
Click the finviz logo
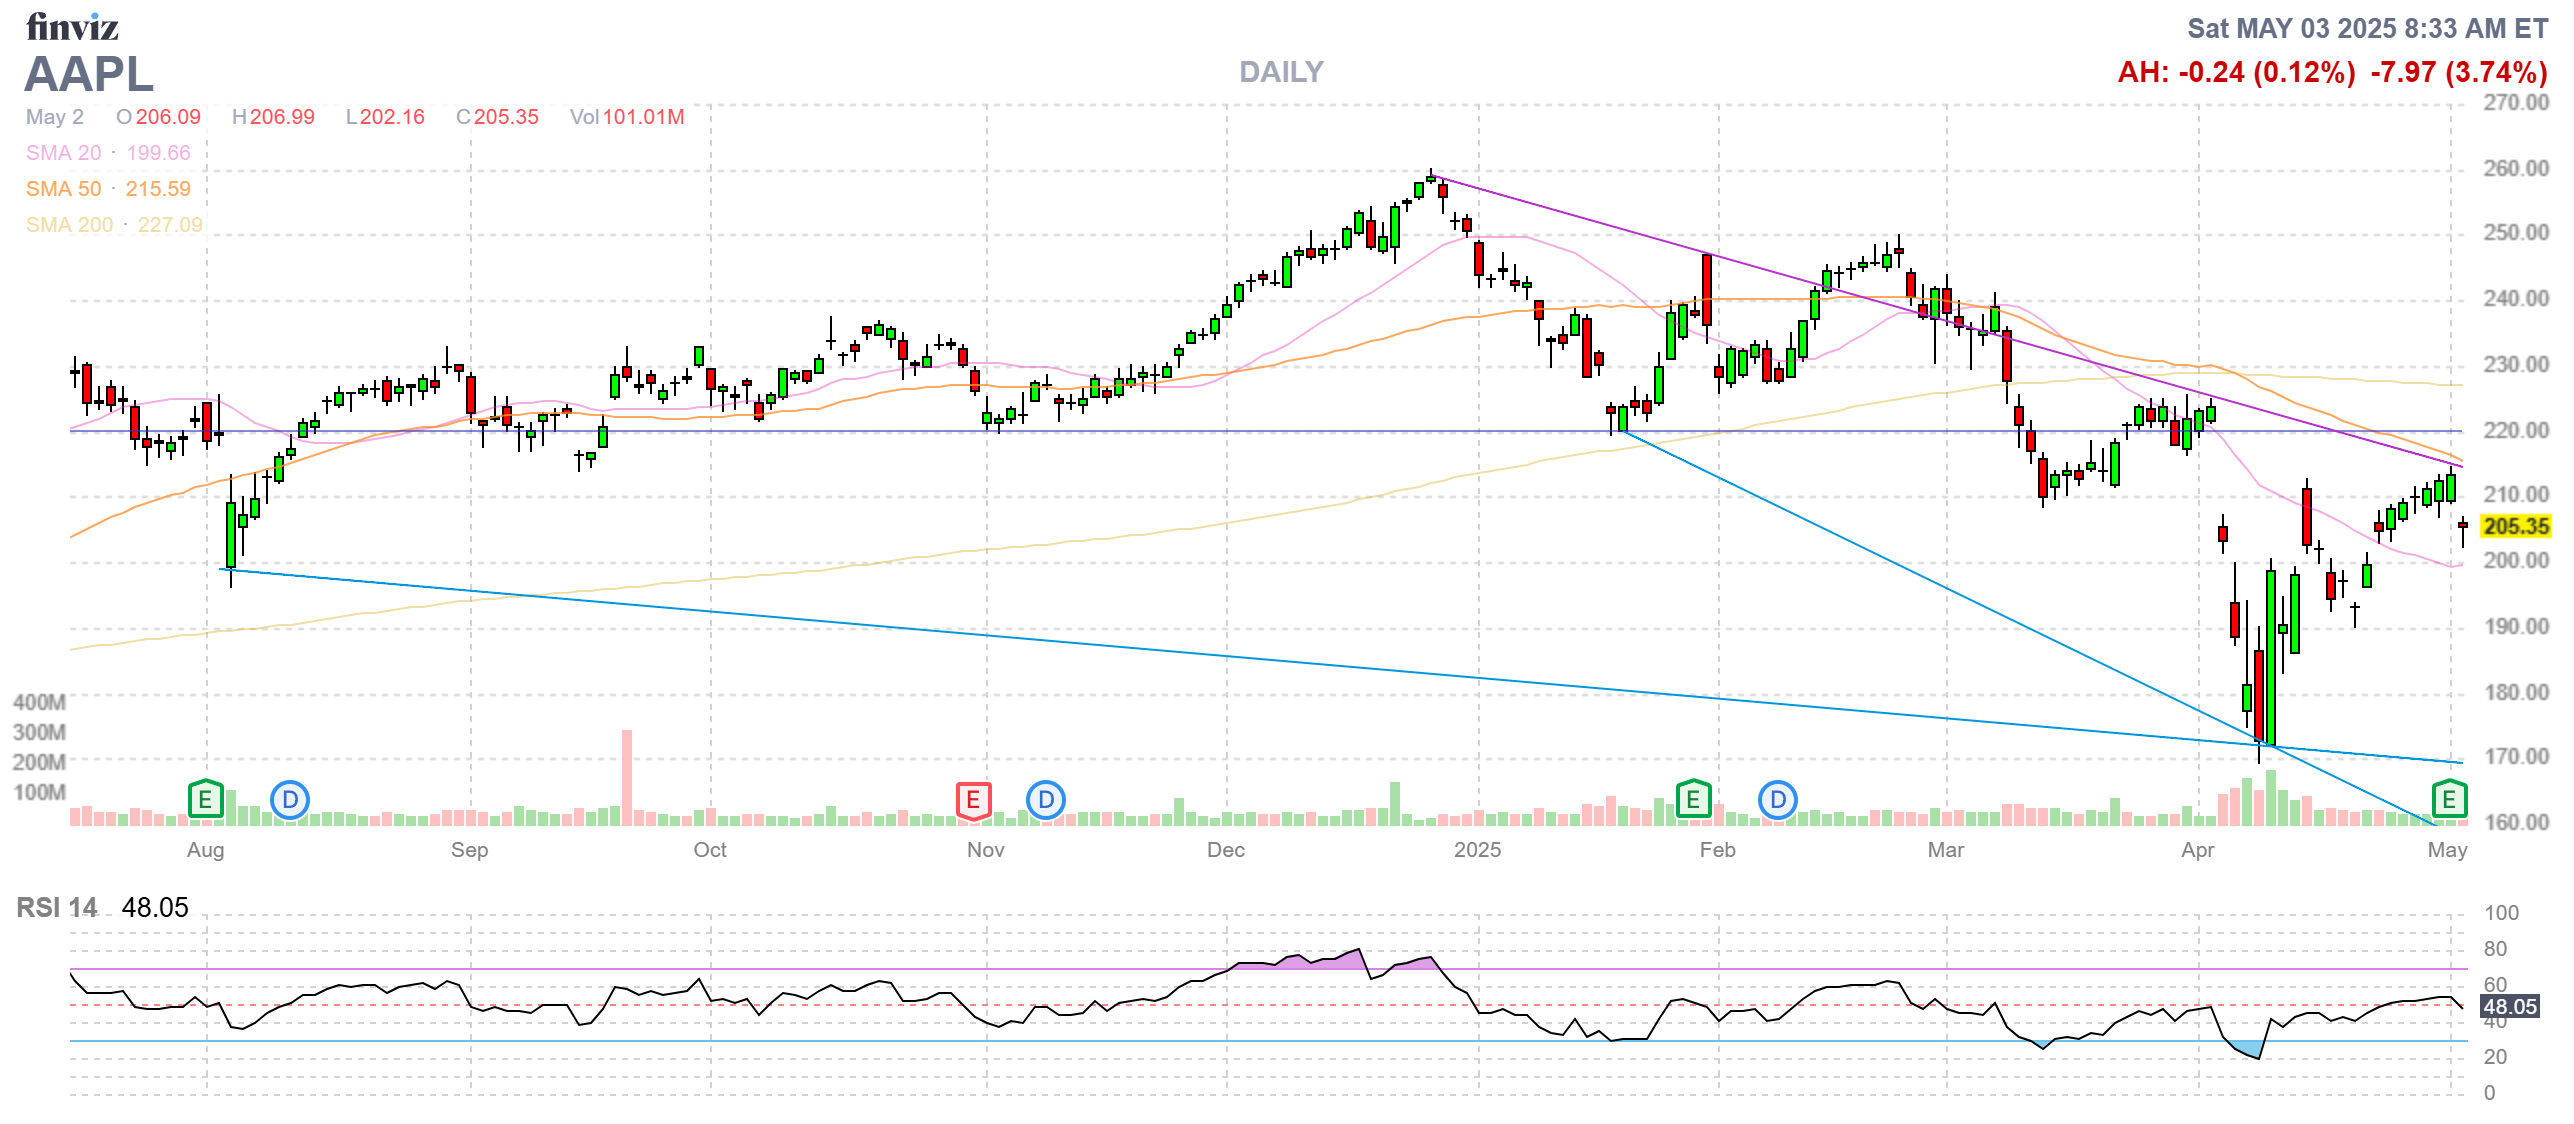pyautogui.click(x=72, y=27)
